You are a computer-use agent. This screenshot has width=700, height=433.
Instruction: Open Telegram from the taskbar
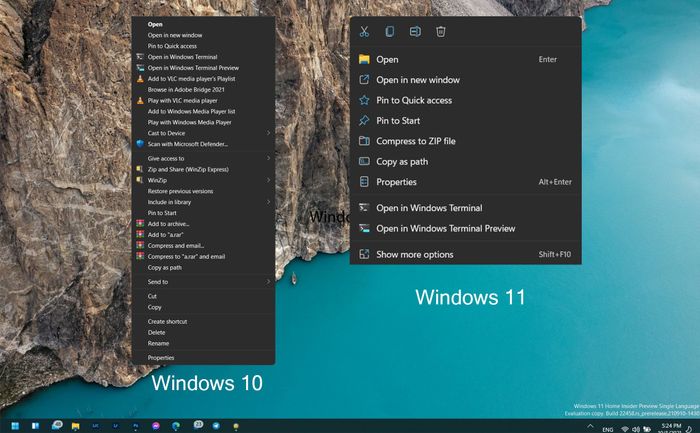pyautogui.click(x=216, y=426)
